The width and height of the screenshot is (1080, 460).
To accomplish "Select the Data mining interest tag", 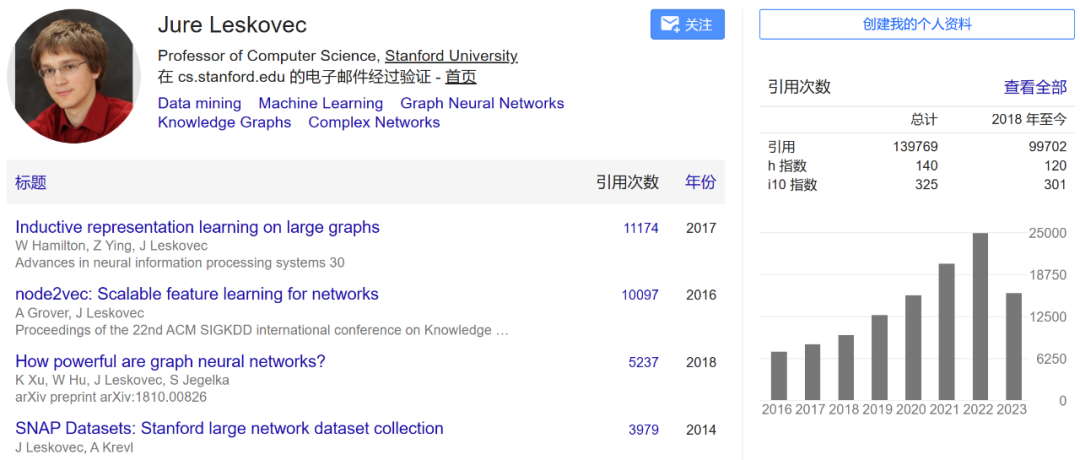I will point(199,103).
